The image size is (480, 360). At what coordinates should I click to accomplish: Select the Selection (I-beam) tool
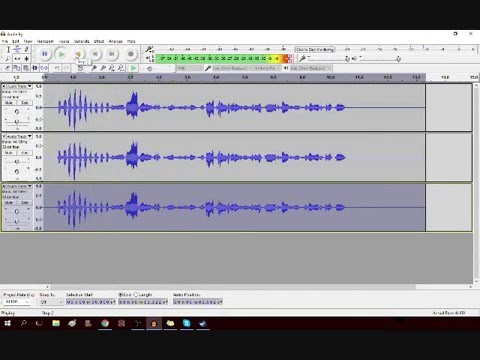[x=8, y=50]
